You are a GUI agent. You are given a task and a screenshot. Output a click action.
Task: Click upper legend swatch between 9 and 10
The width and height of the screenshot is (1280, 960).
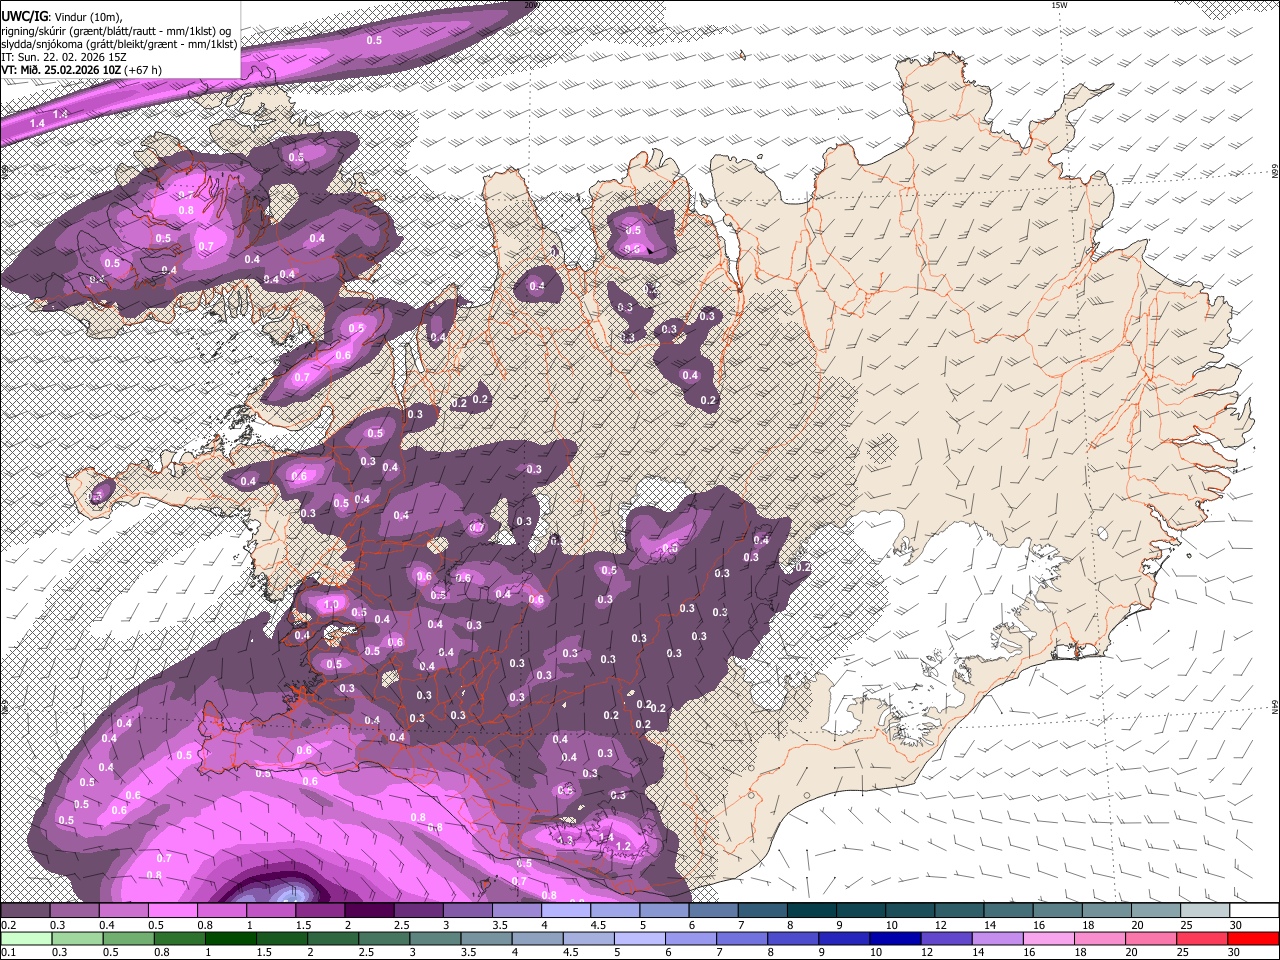(861, 910)
